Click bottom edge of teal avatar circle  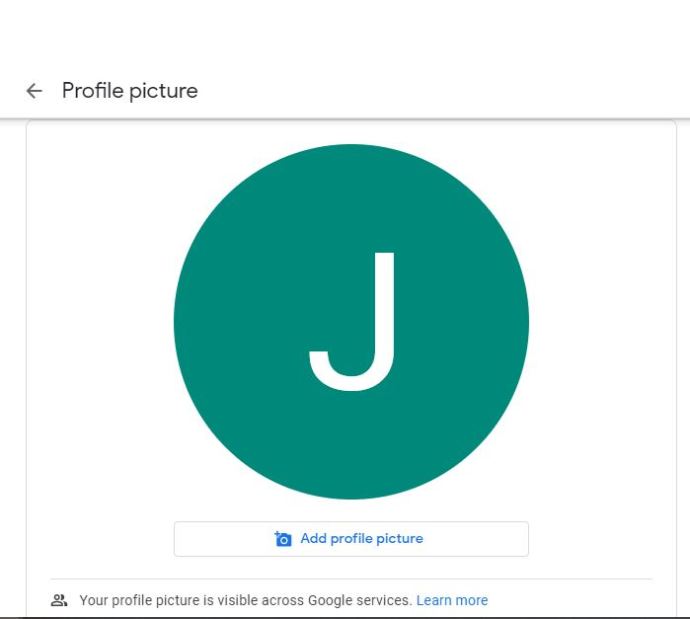351,497
